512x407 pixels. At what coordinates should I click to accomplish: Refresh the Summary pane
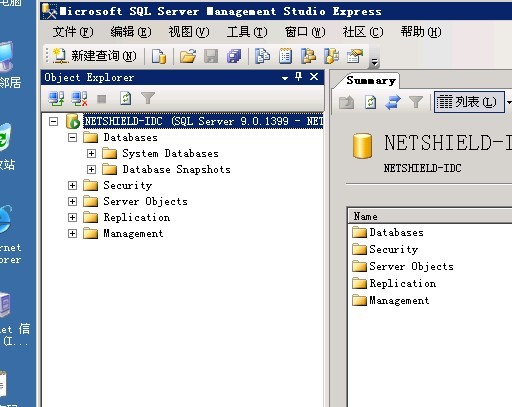click(370, 102)
